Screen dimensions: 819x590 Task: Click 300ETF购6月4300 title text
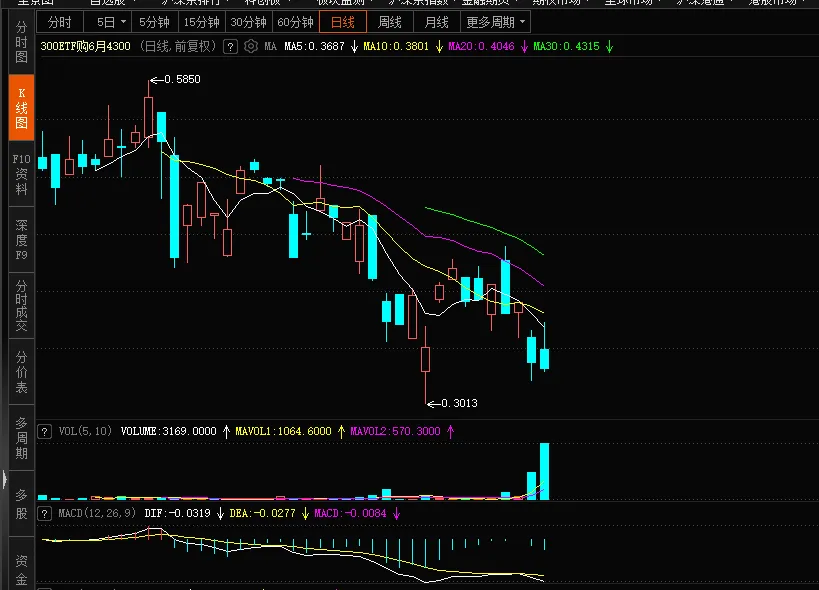tap(86, 46)
